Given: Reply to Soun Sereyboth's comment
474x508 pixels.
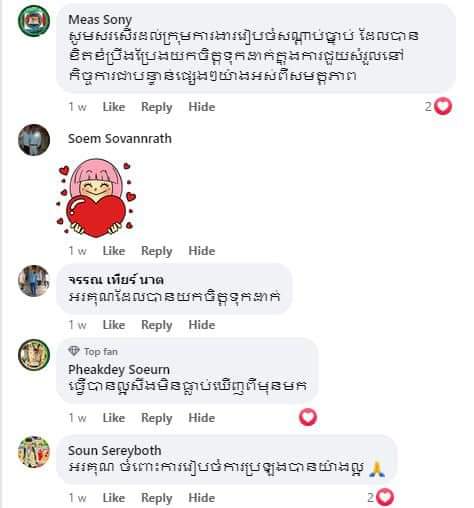Looking at the screenshot, I should click(157, 498).
